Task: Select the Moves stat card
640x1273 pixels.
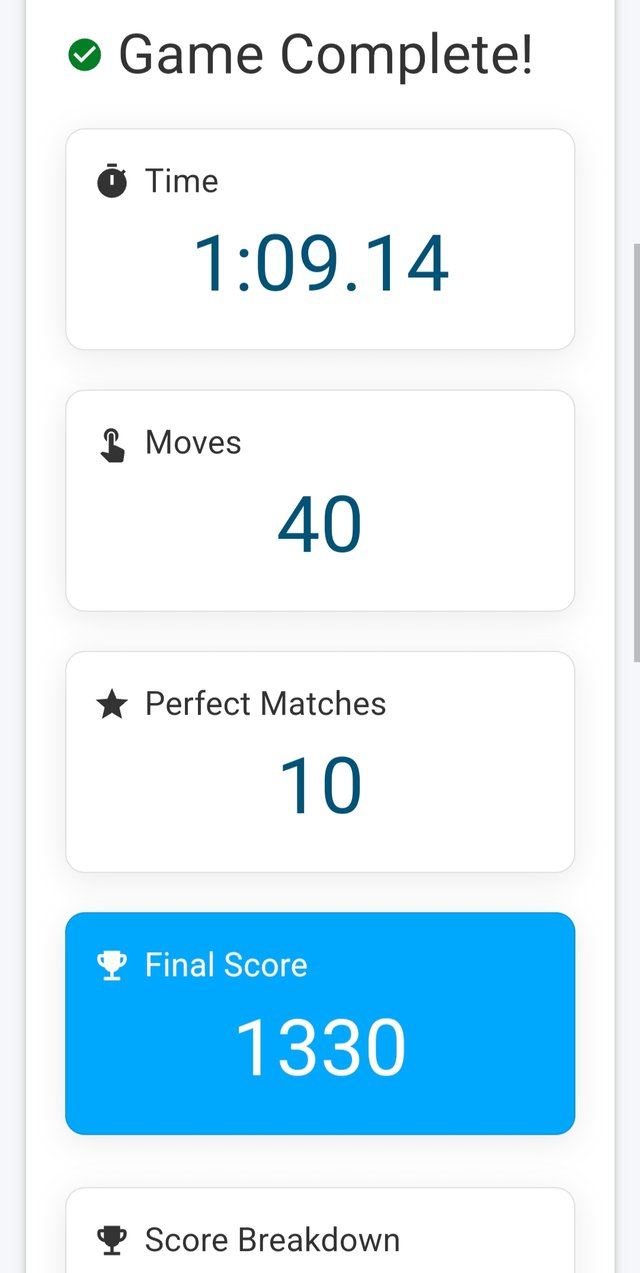Action: pyautogui.click(x=320, y=500)
